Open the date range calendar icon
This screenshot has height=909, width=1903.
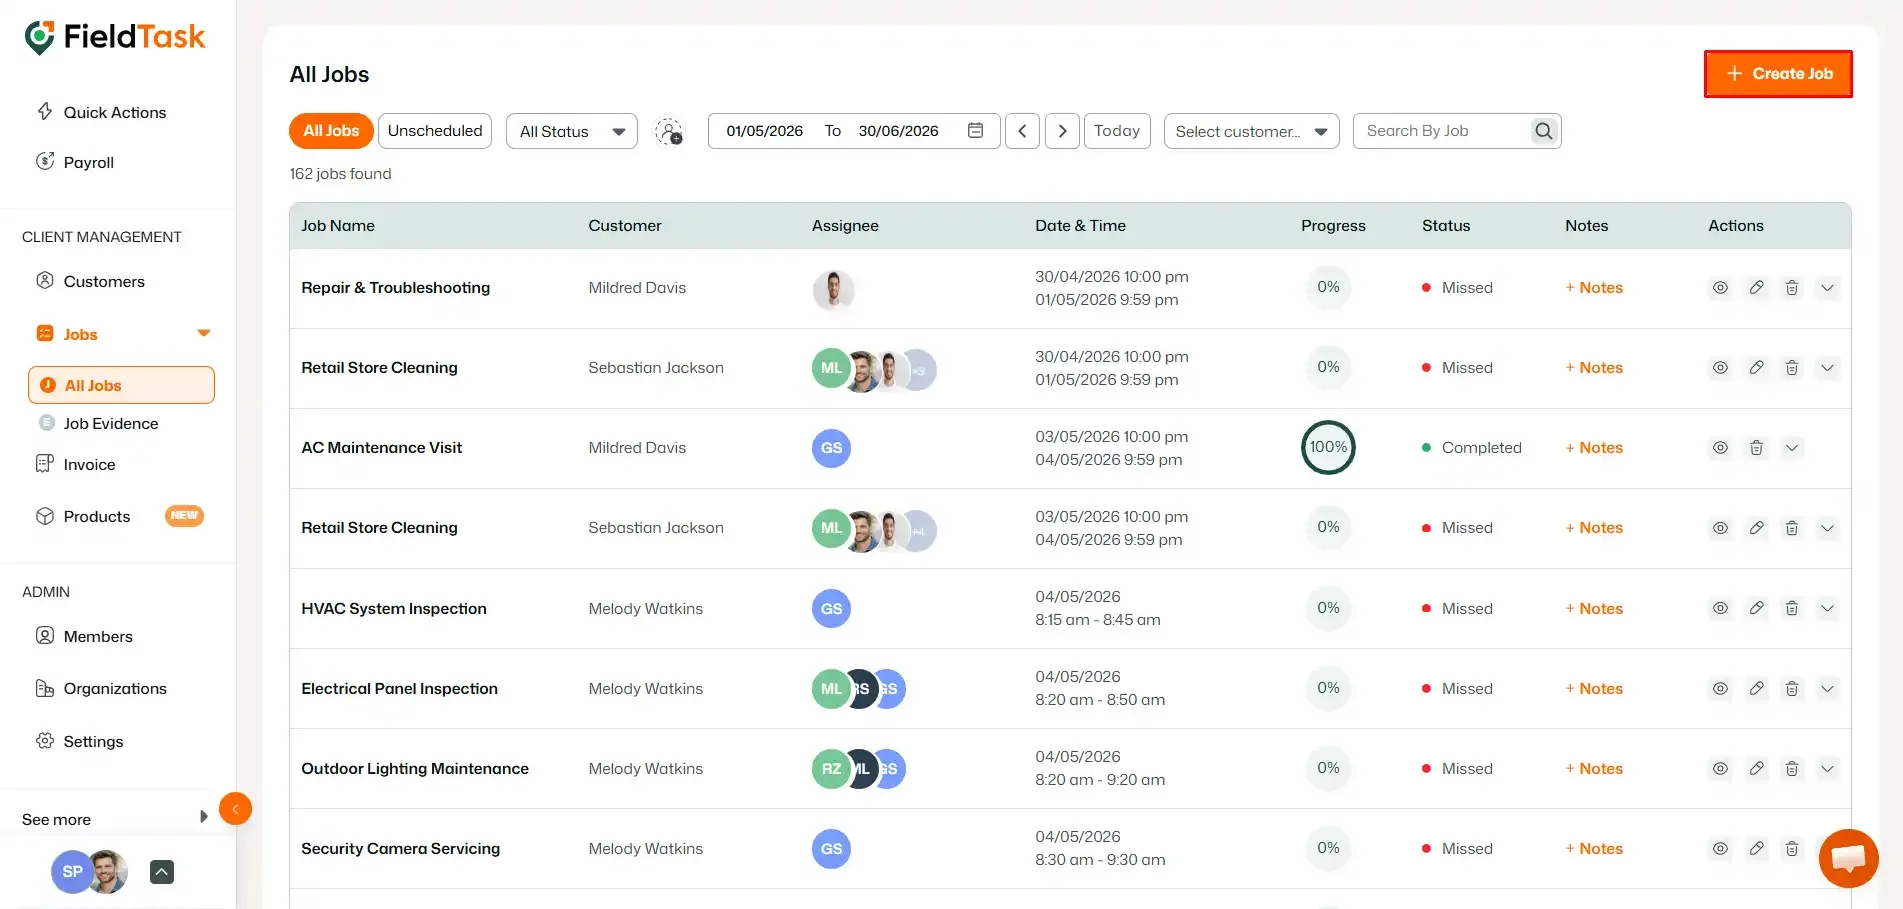(x=976, y=131)
